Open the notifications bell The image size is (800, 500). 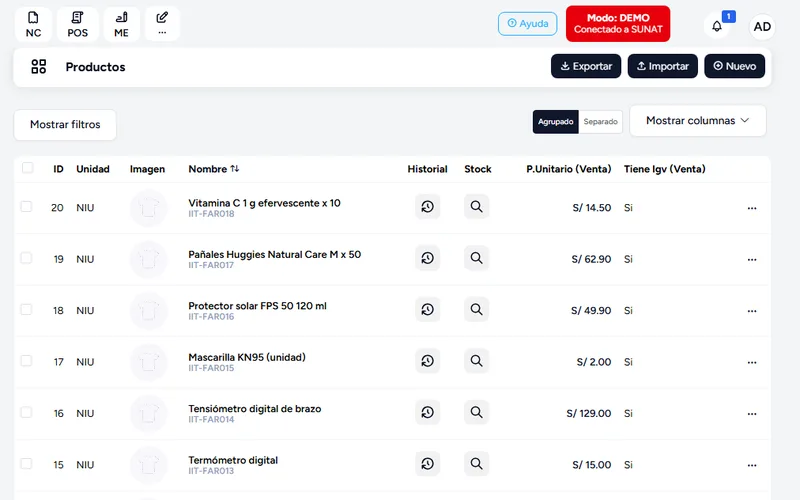point(716,26)
